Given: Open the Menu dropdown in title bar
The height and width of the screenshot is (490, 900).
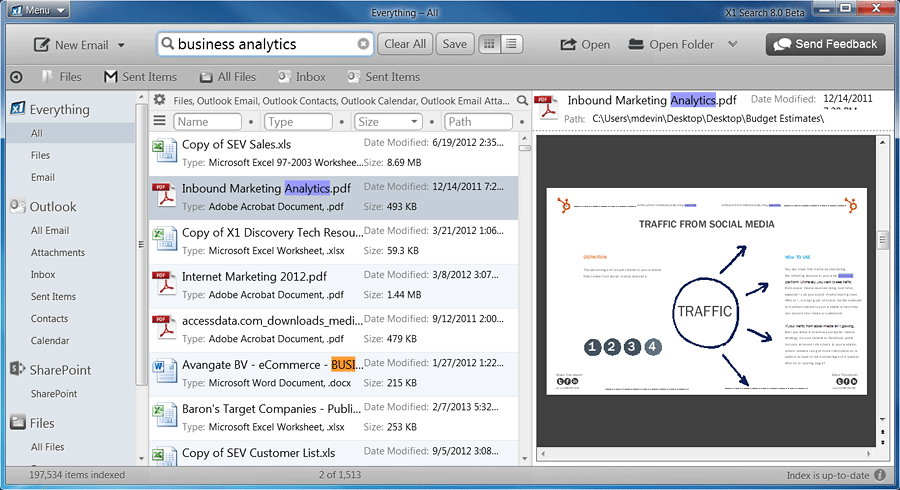Looking at the screenshot, I should point(39,10).
